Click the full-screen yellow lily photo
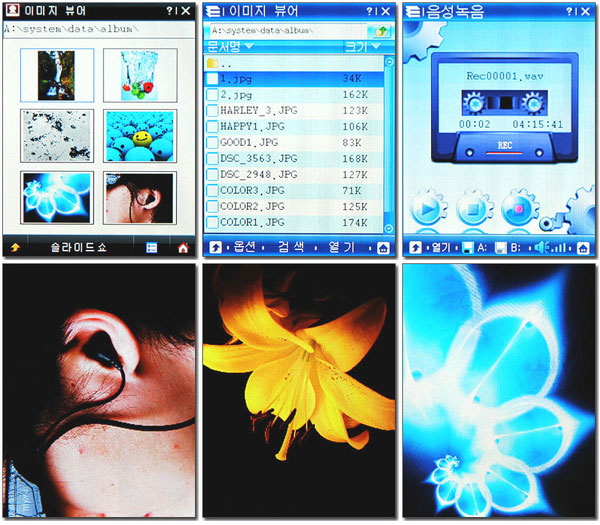The width and height of the screenshot is (600, 525). point(299,391)
